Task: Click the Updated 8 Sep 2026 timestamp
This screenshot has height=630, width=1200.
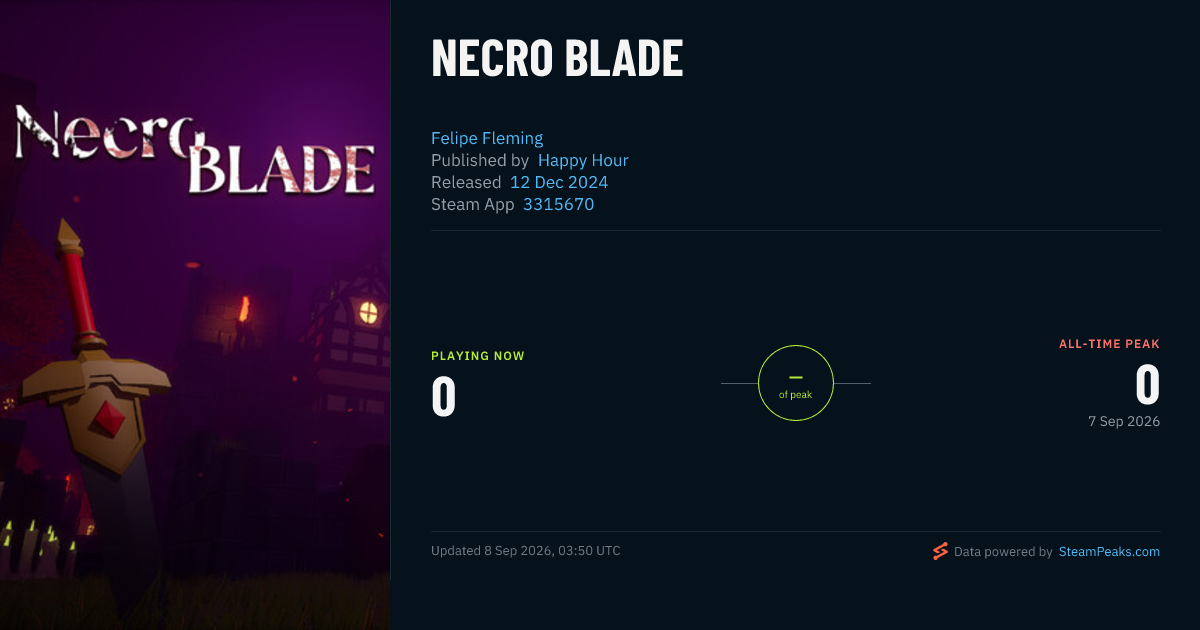Action: click(526, 551)
